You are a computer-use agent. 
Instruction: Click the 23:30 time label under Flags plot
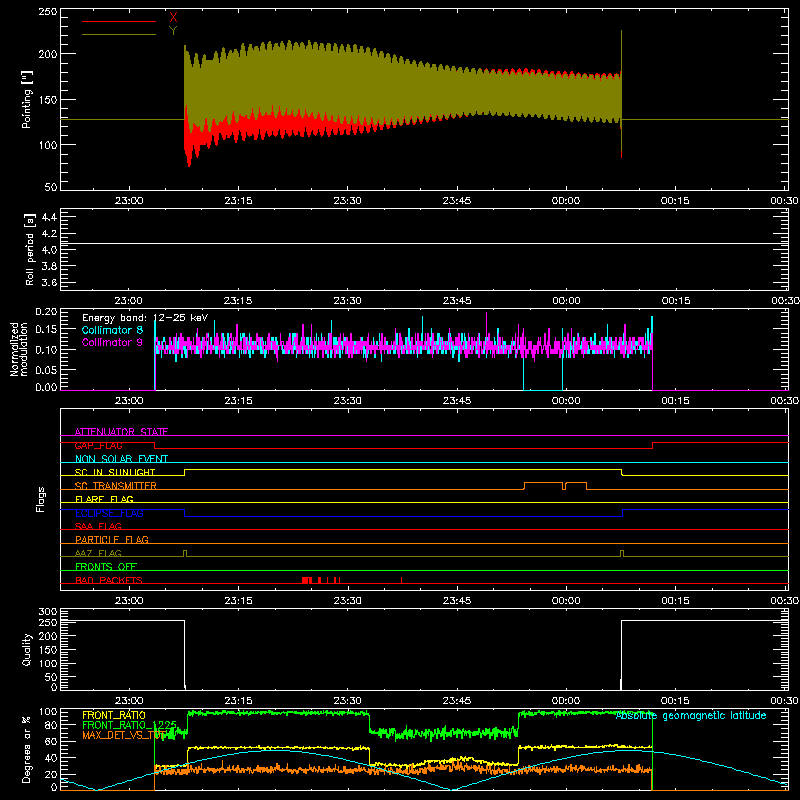(x=347, y=601)
